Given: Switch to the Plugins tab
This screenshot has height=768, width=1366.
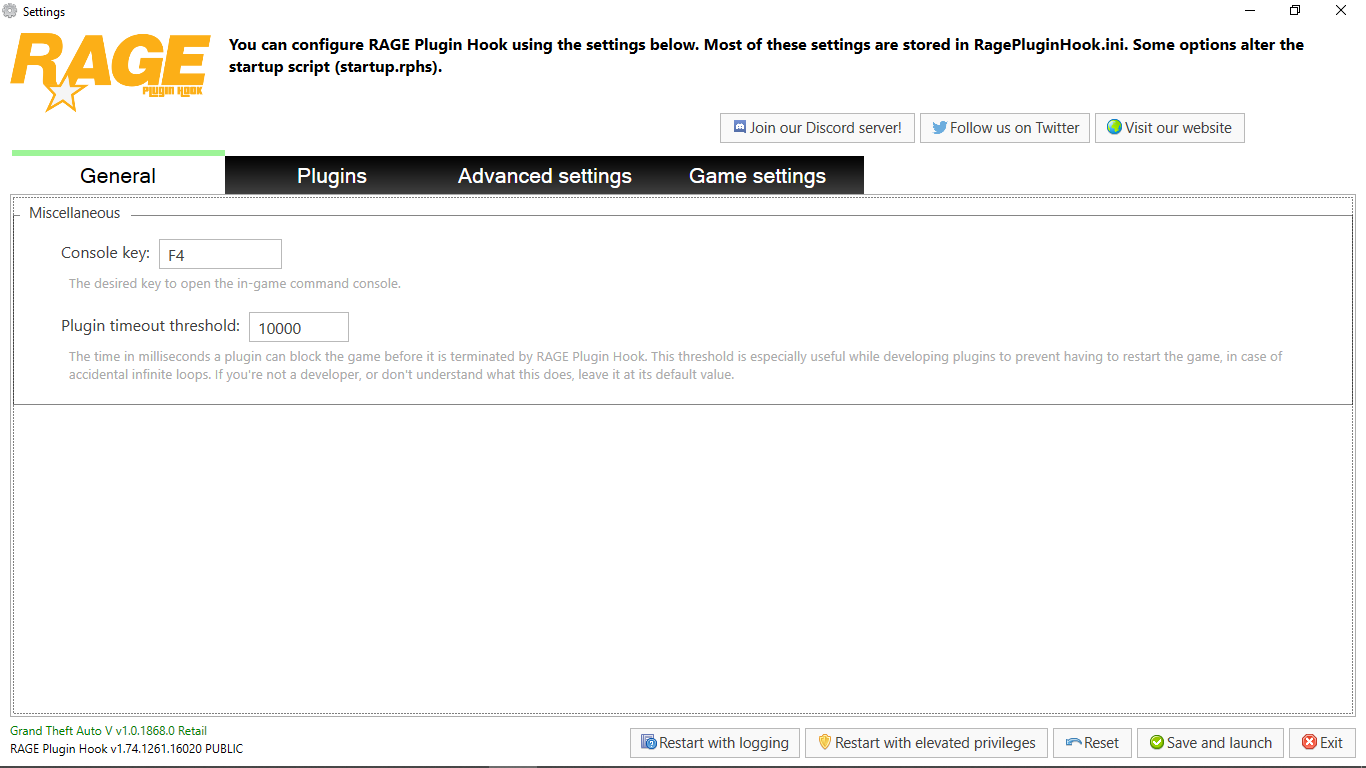Looking at the screenshot, I should (332, 175).
